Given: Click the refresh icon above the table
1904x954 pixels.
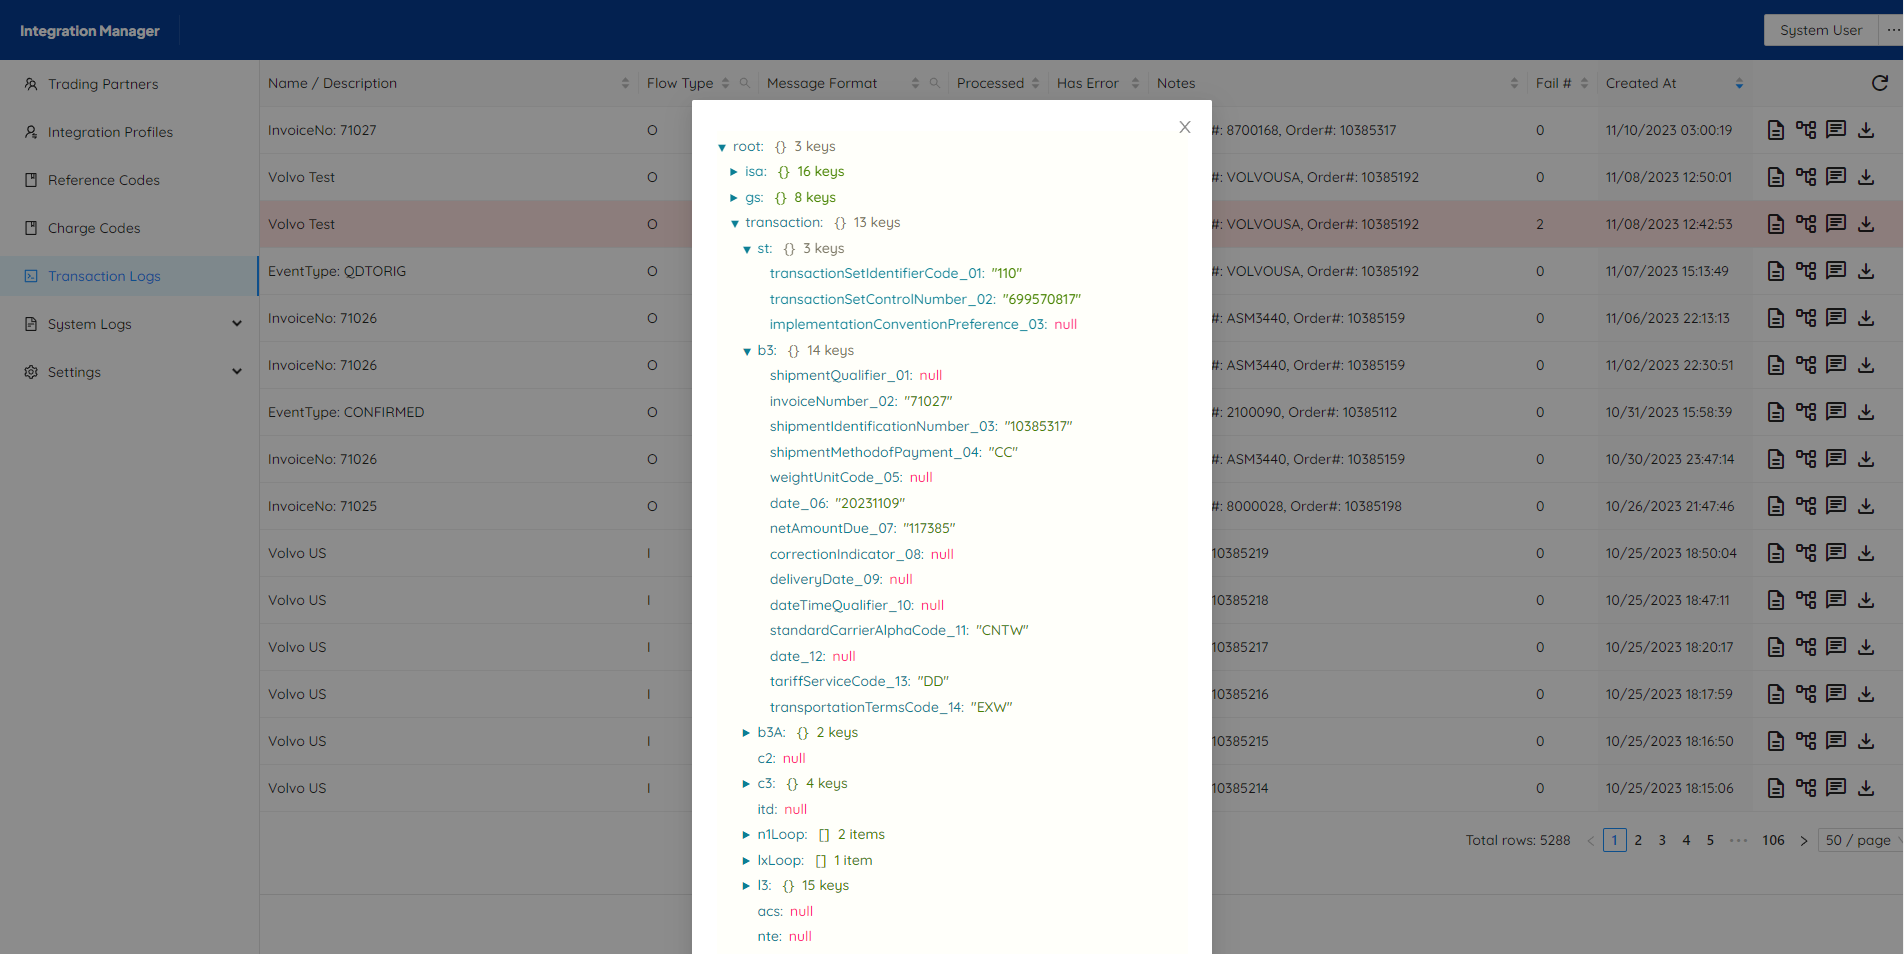Looking at the screenshot, I should tap(1879, 84).
